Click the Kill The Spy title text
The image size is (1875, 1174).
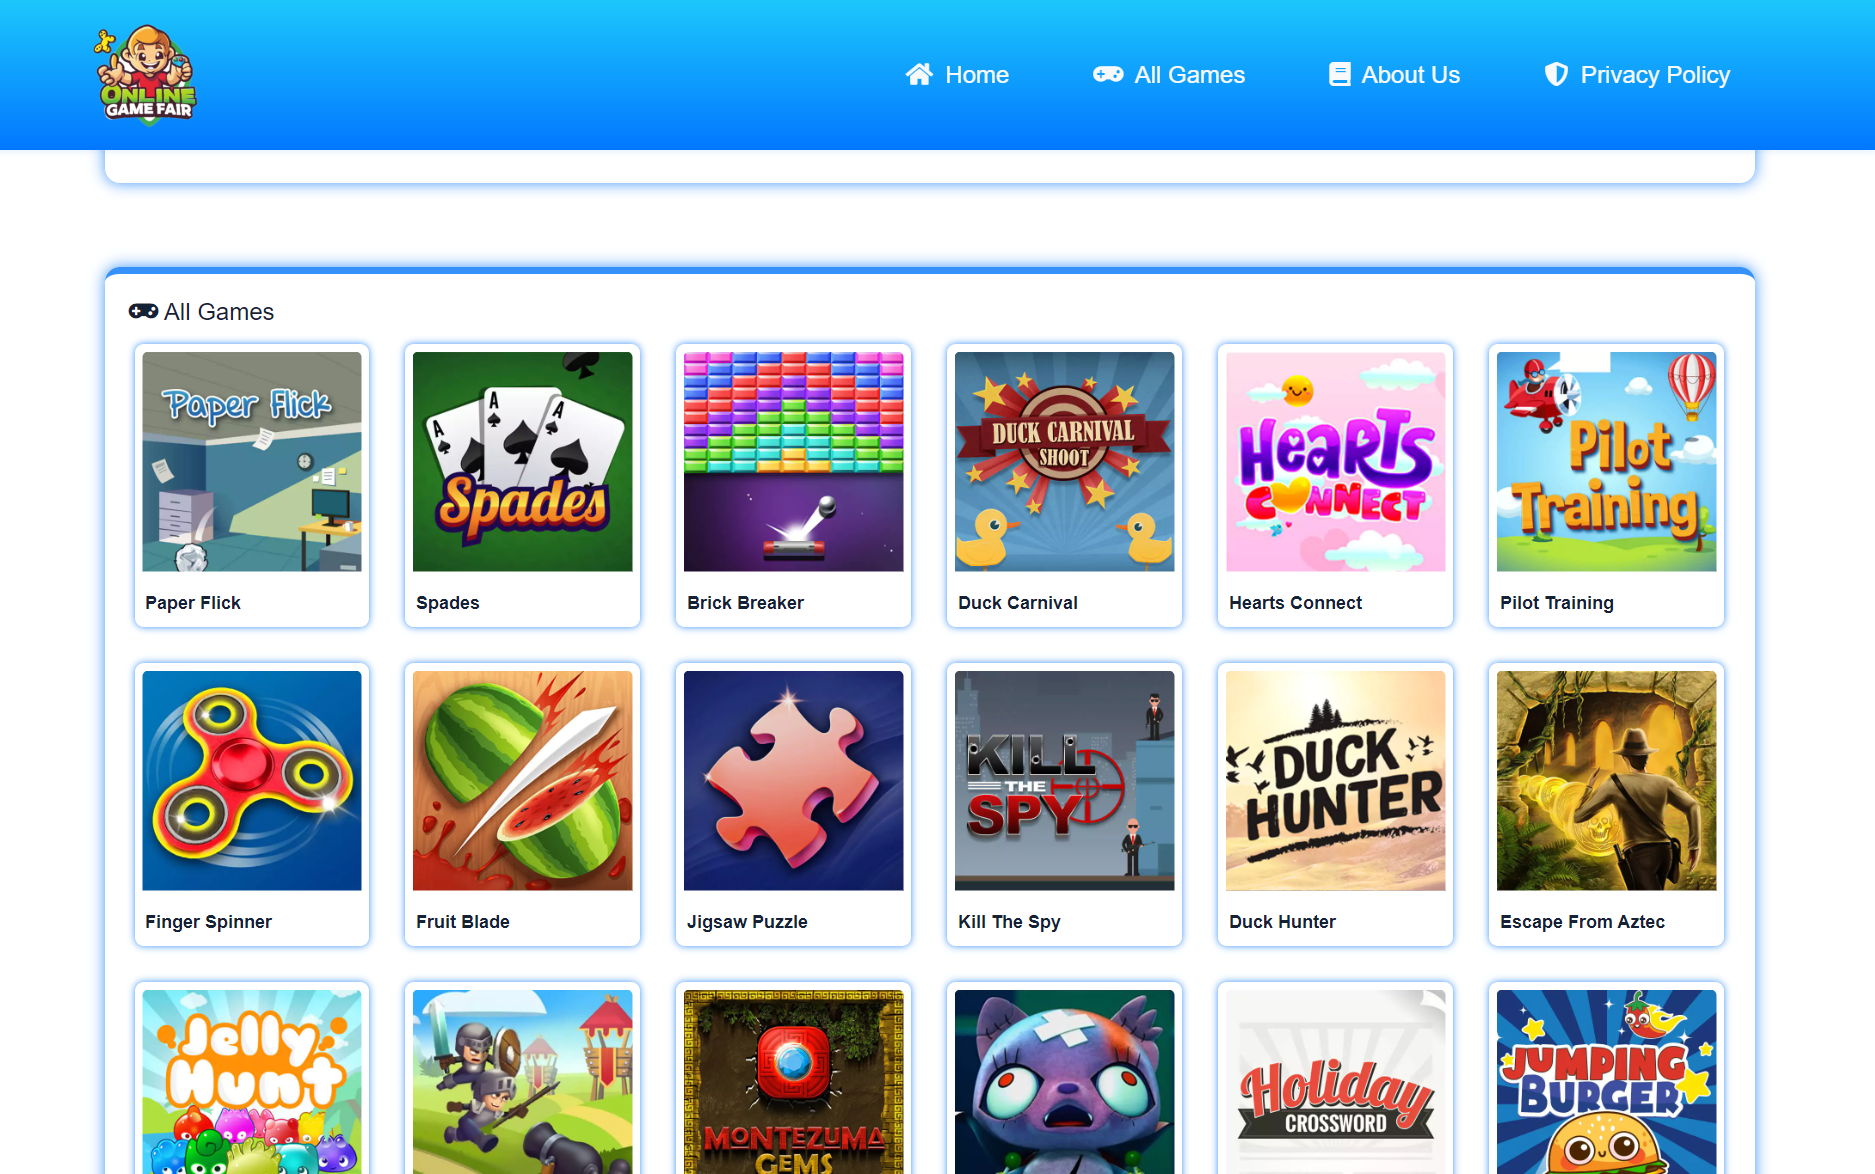coord(1009,922)
